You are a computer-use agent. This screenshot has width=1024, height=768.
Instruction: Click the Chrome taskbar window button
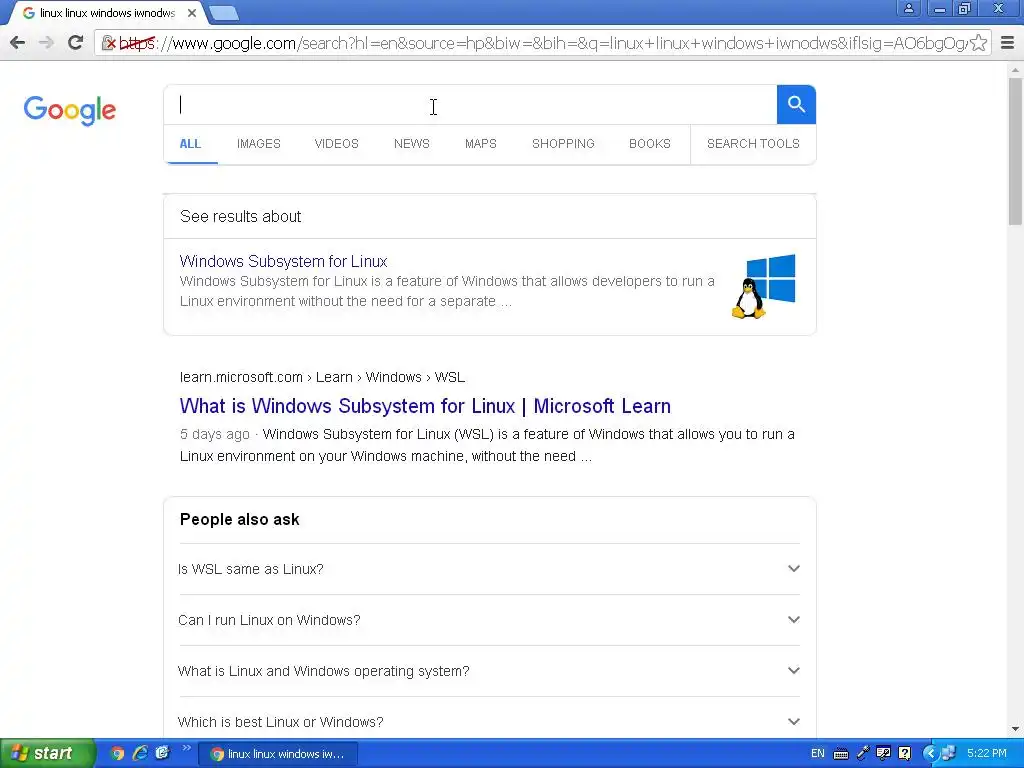tap(278, 754)
